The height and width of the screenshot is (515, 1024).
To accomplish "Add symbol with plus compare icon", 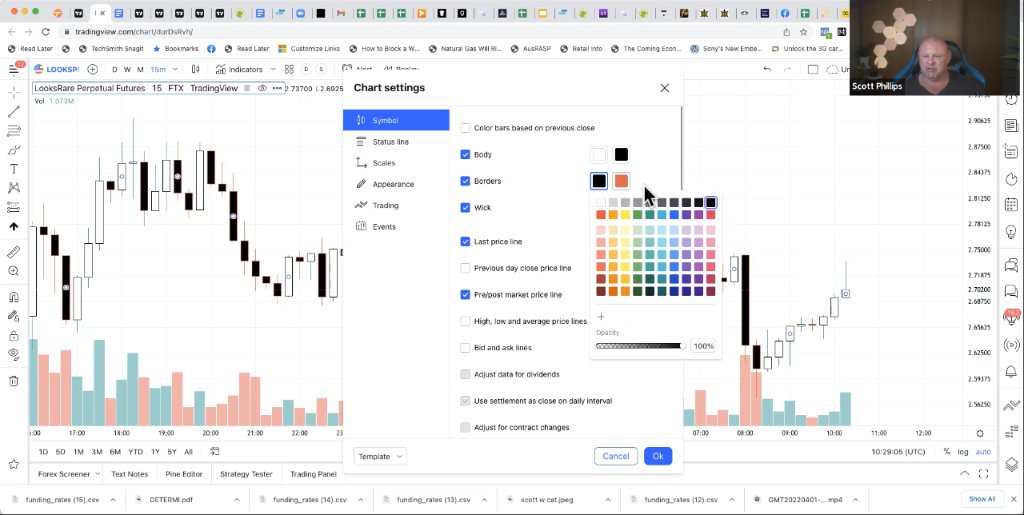I will 93,69.
